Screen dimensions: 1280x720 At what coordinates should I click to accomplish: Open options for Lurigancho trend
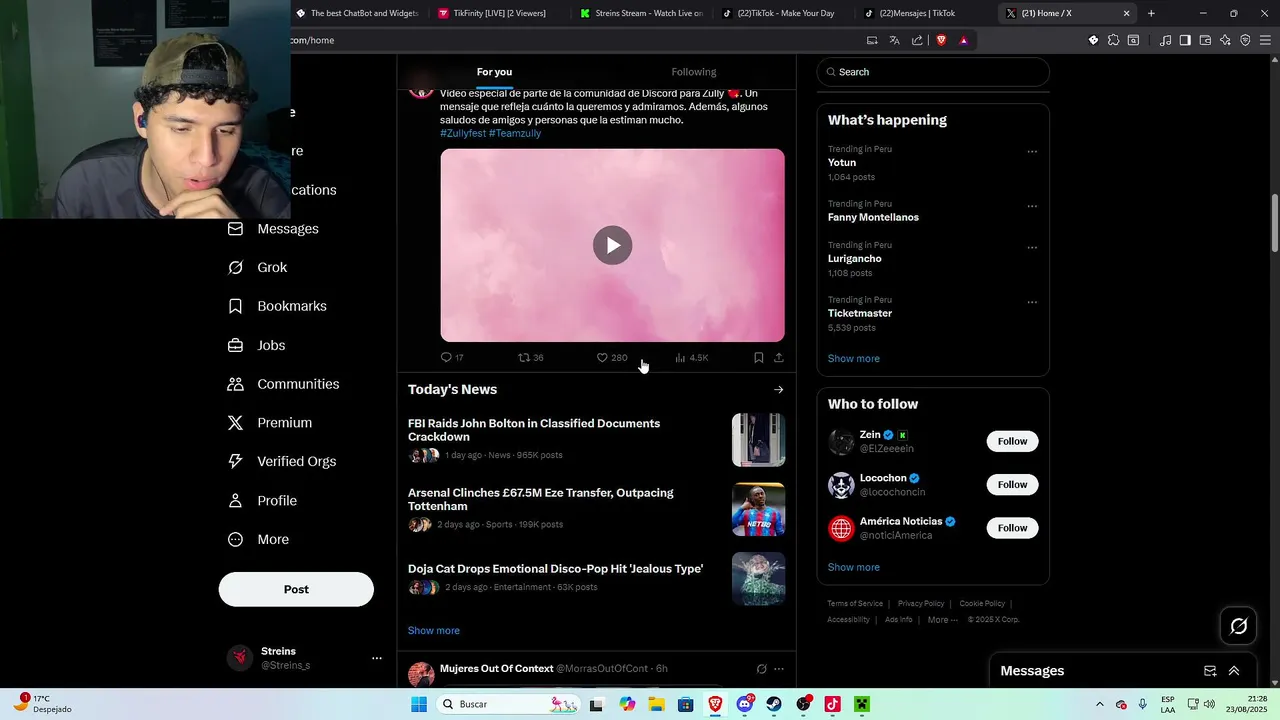pos(1032,248)
